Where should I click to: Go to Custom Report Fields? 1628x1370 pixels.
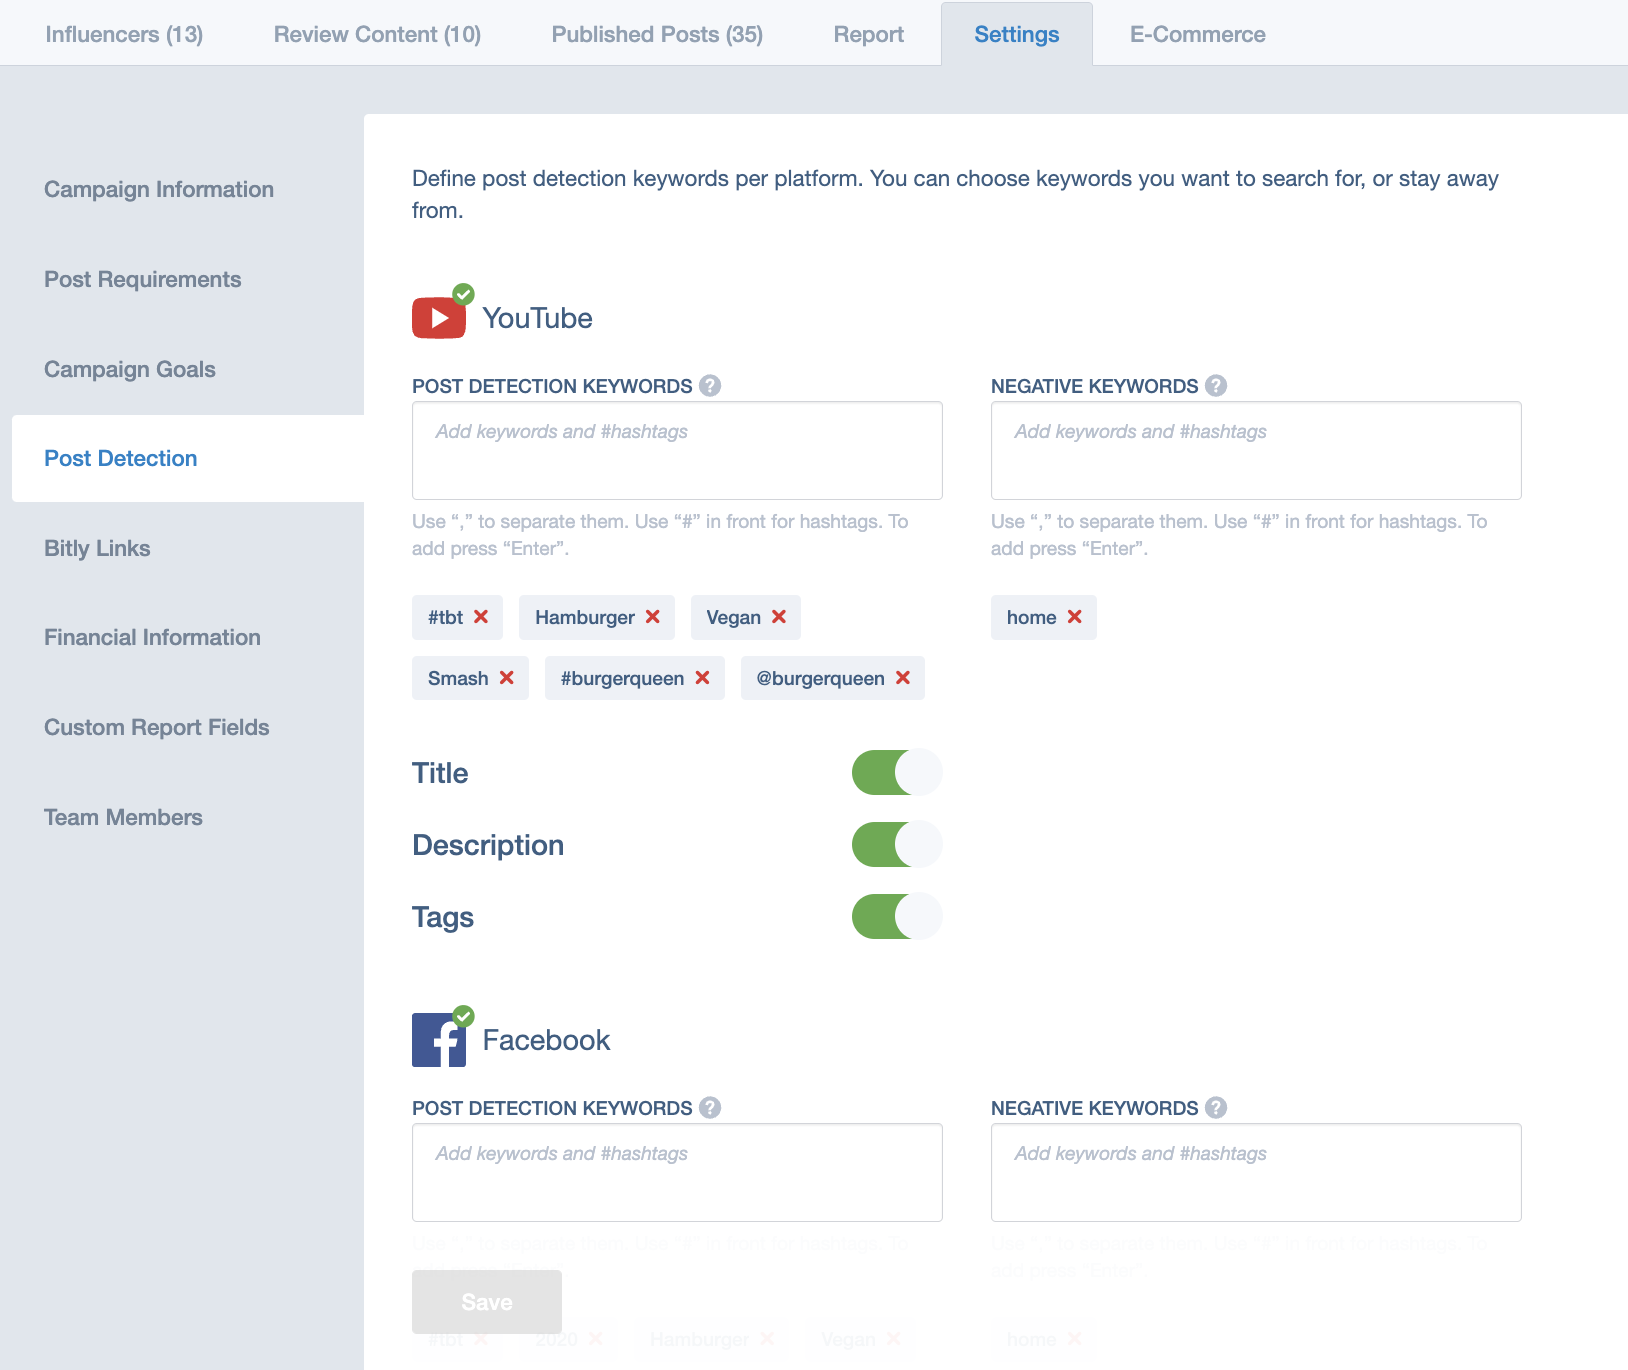[x=157, y=727]
